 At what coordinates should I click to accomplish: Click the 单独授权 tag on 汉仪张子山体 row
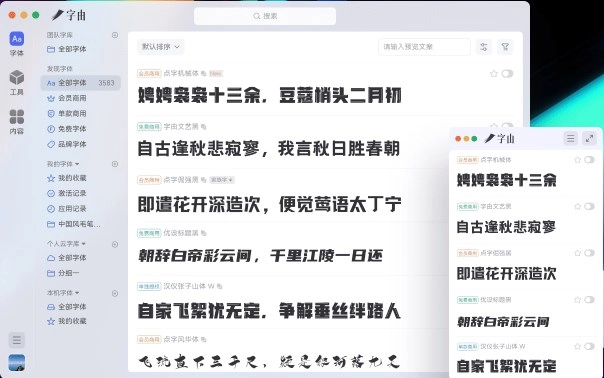(x=149, y=286)
